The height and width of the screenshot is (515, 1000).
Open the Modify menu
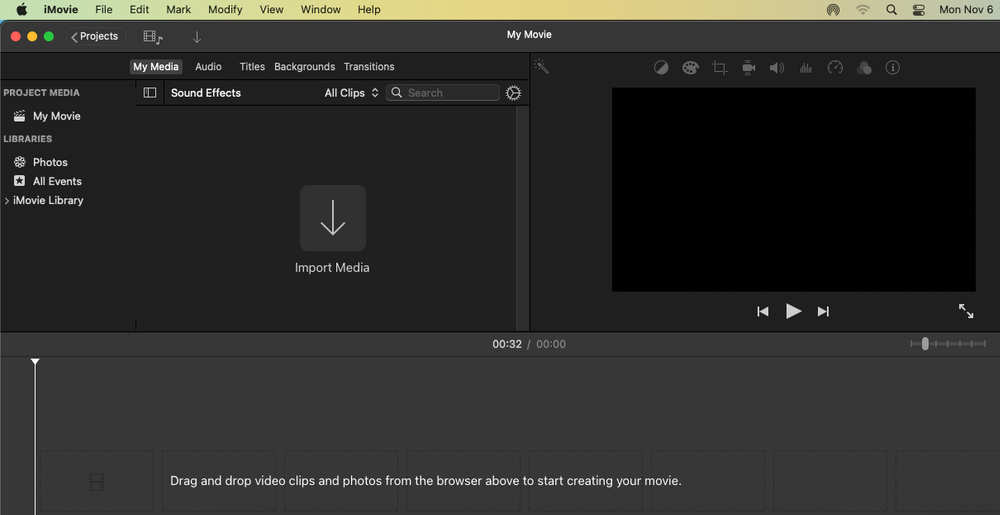point(225,10)
